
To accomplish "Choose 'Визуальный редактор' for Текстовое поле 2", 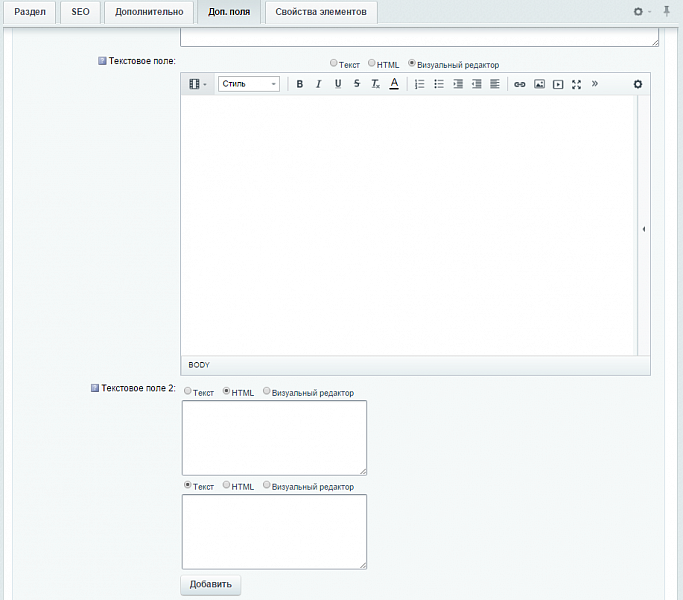I will [267, 392].
